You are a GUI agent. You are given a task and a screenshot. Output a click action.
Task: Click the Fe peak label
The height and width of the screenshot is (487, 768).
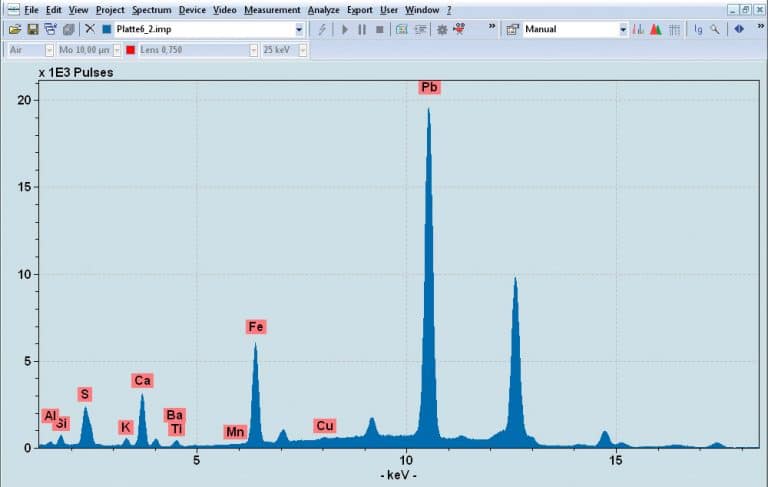[256, 327]
